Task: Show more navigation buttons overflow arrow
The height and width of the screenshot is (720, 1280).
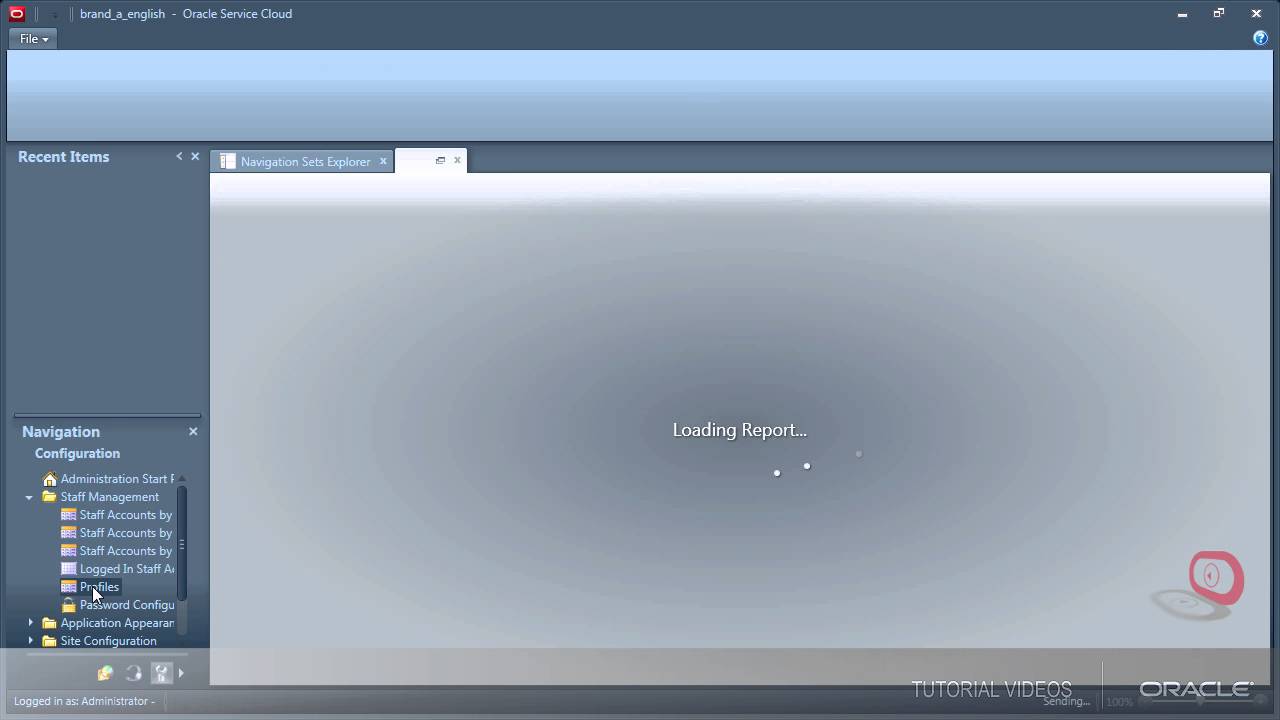Action: [181, 673]
